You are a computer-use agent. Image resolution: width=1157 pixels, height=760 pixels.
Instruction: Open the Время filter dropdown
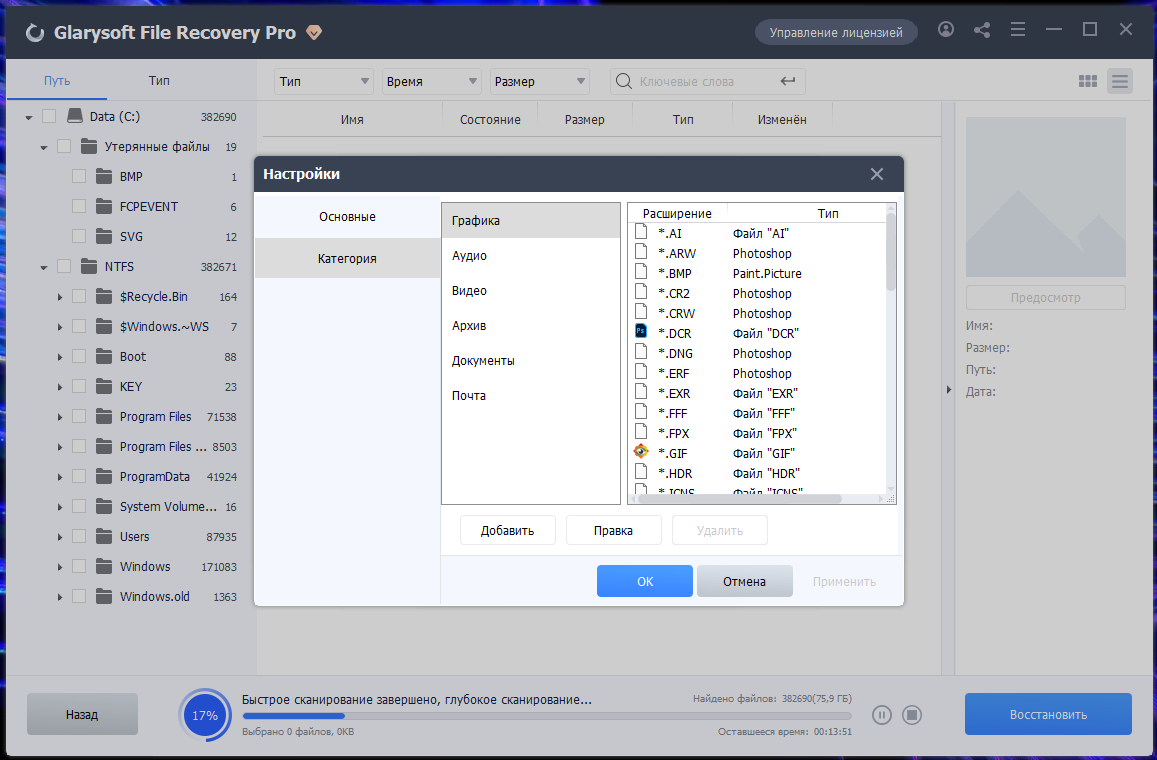tap(432, 81)
